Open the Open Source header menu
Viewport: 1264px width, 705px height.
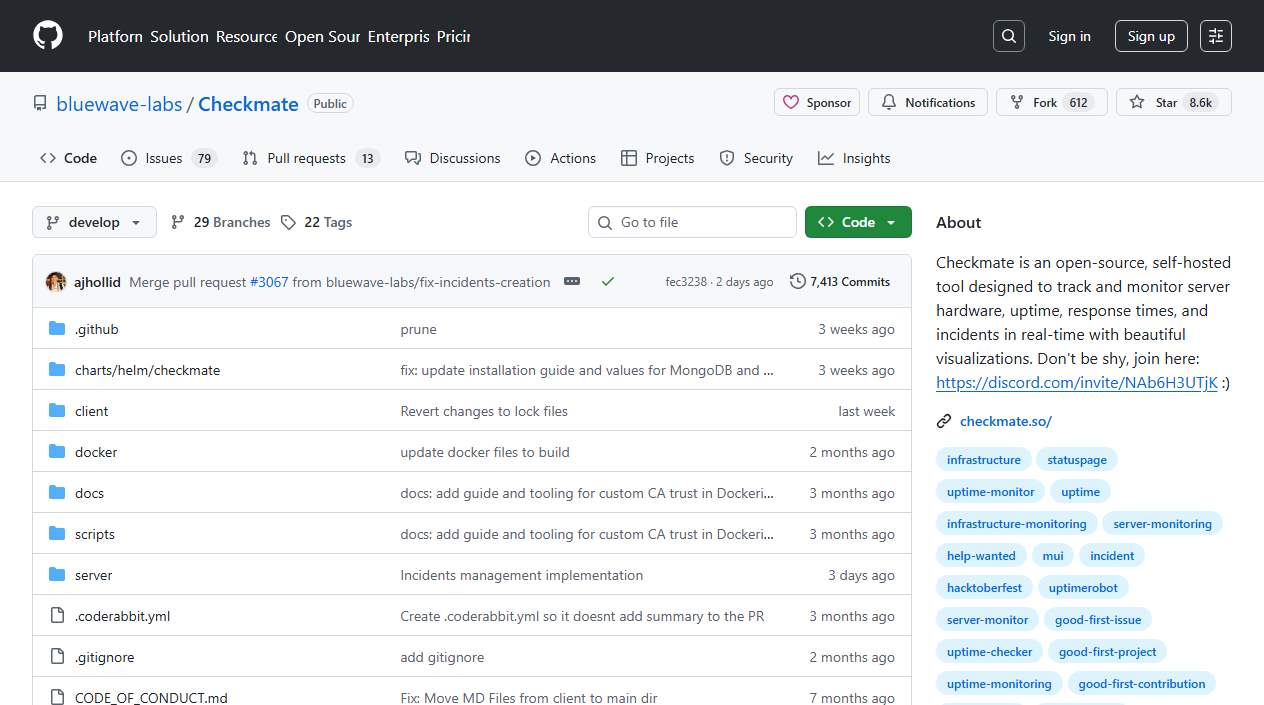pyautogui.click(x=322, y=36)
